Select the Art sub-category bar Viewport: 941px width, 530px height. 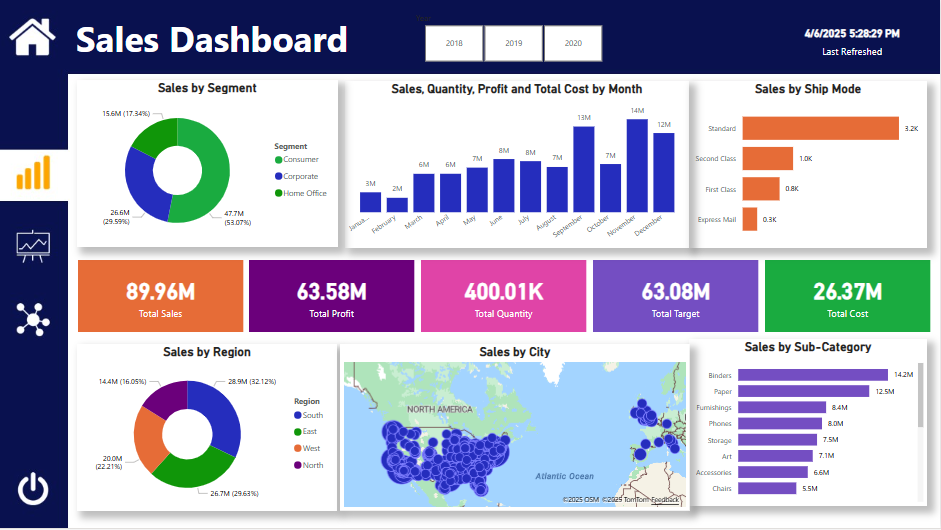(775, 456)
